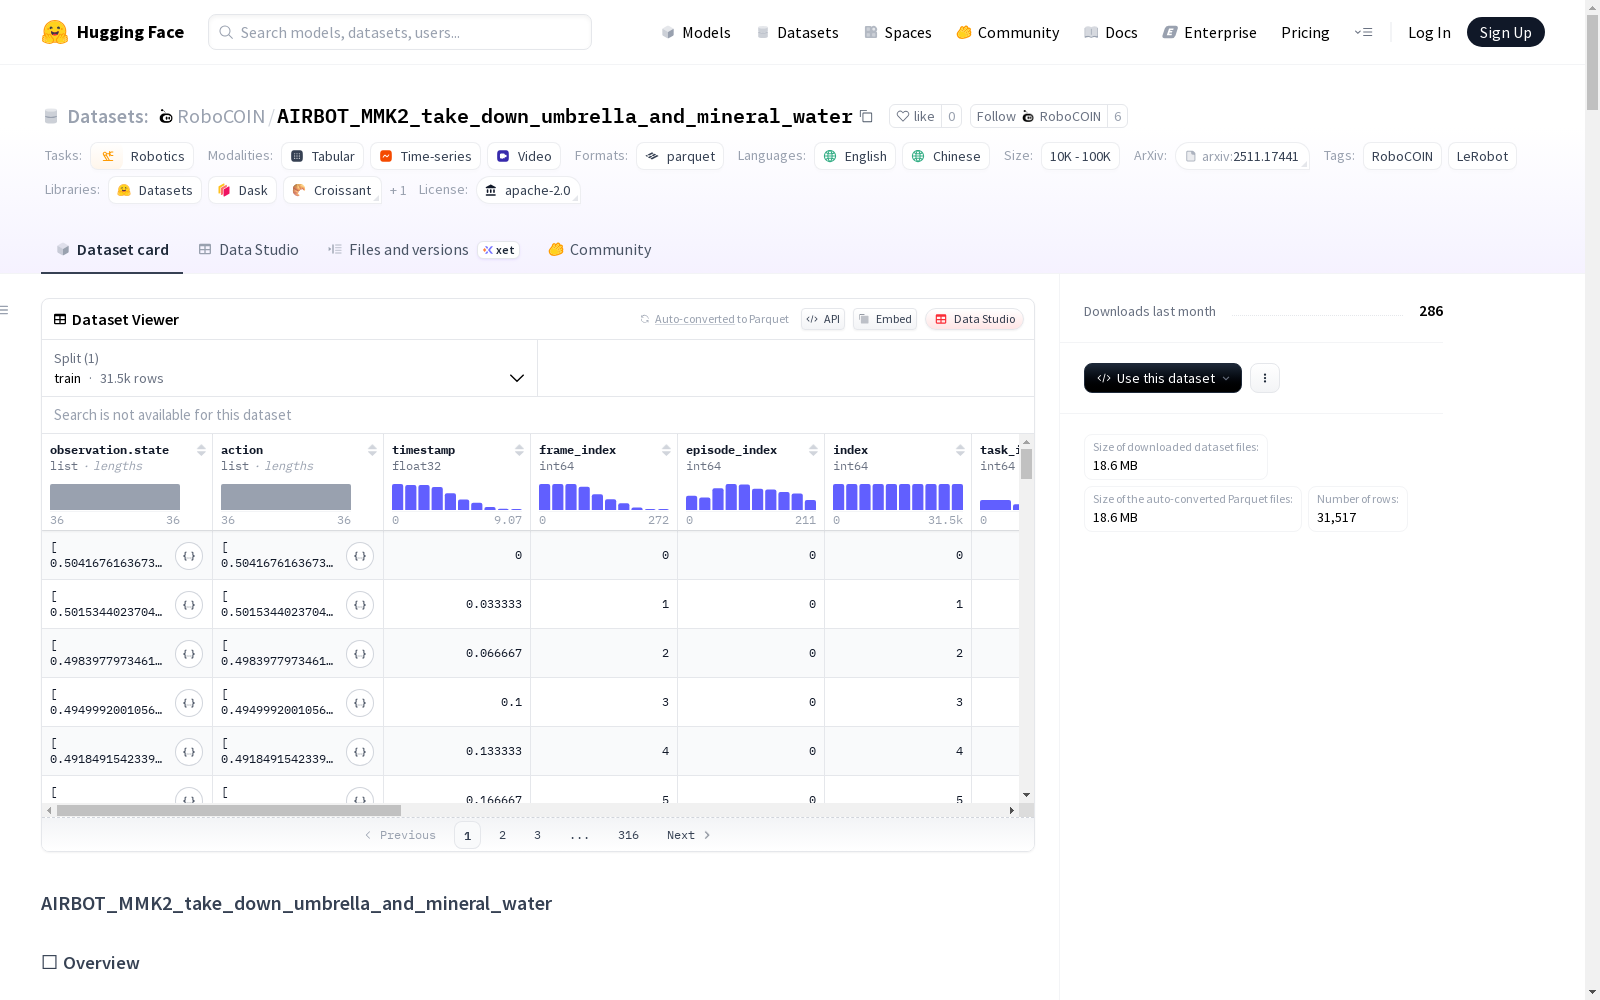Sort by observation.state column
The image size is (1600, 1000).
pyautogui.click(x=201, y=450)
